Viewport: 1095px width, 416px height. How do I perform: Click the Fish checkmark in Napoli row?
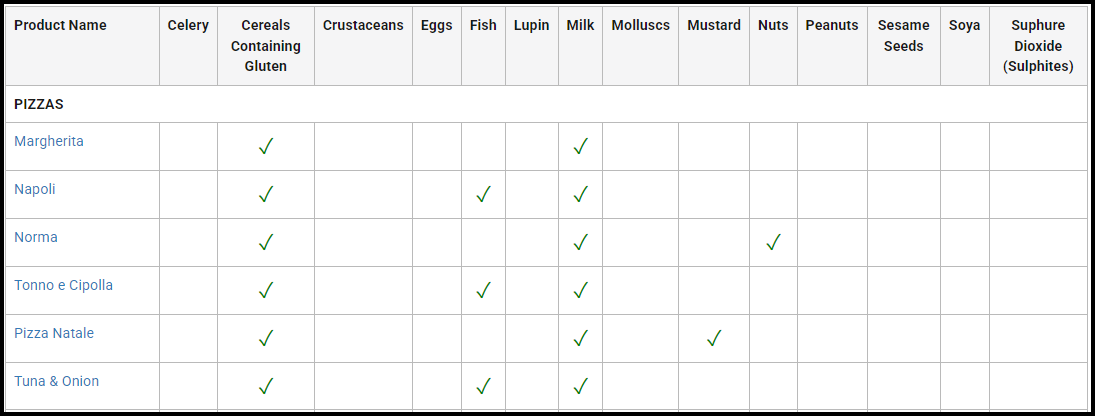pyautogui.click(x=483, y=194)
